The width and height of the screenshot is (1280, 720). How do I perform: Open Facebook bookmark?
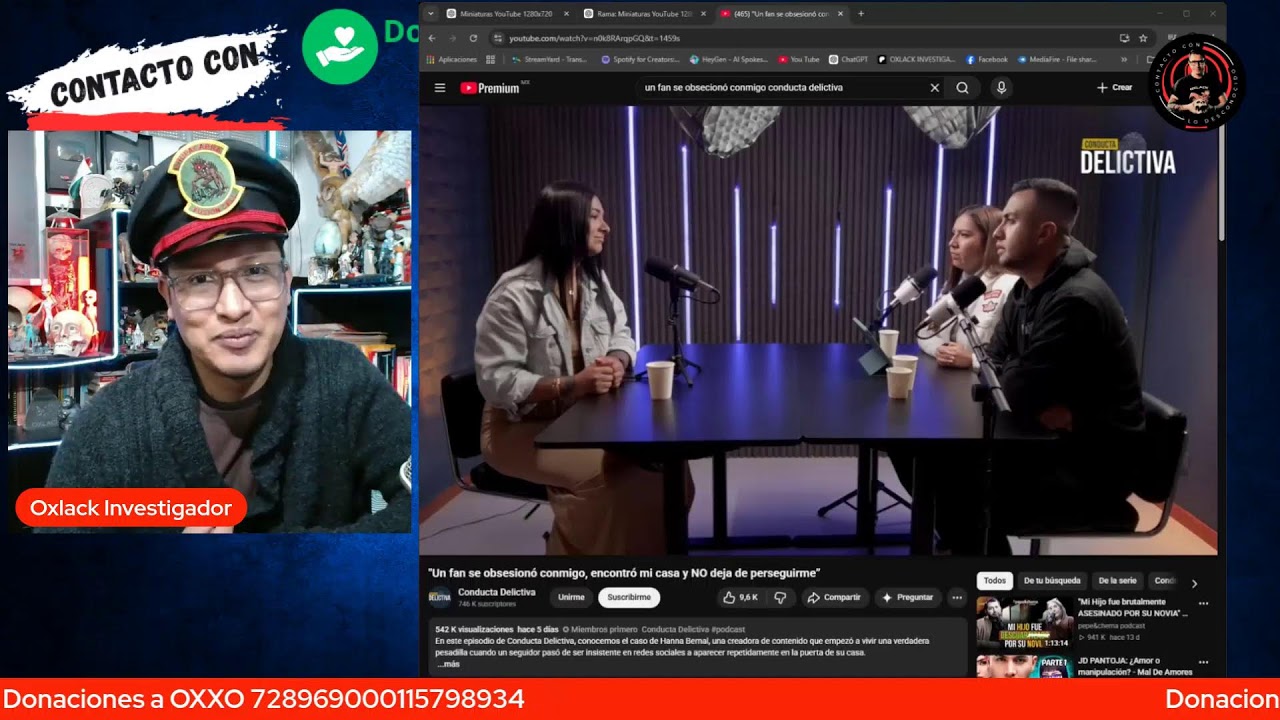(x=986, y=59)
